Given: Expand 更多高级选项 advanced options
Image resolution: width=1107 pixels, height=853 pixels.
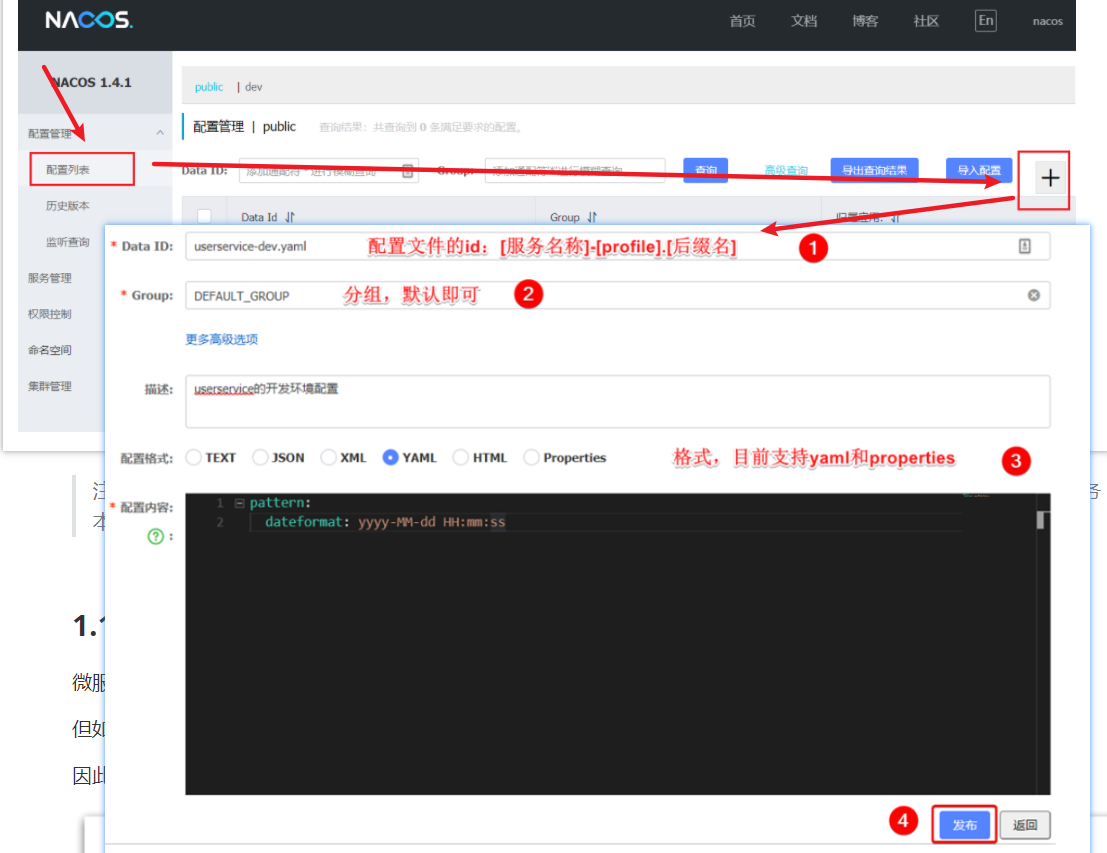Looking at the screenshot, I should click(221, 340).
